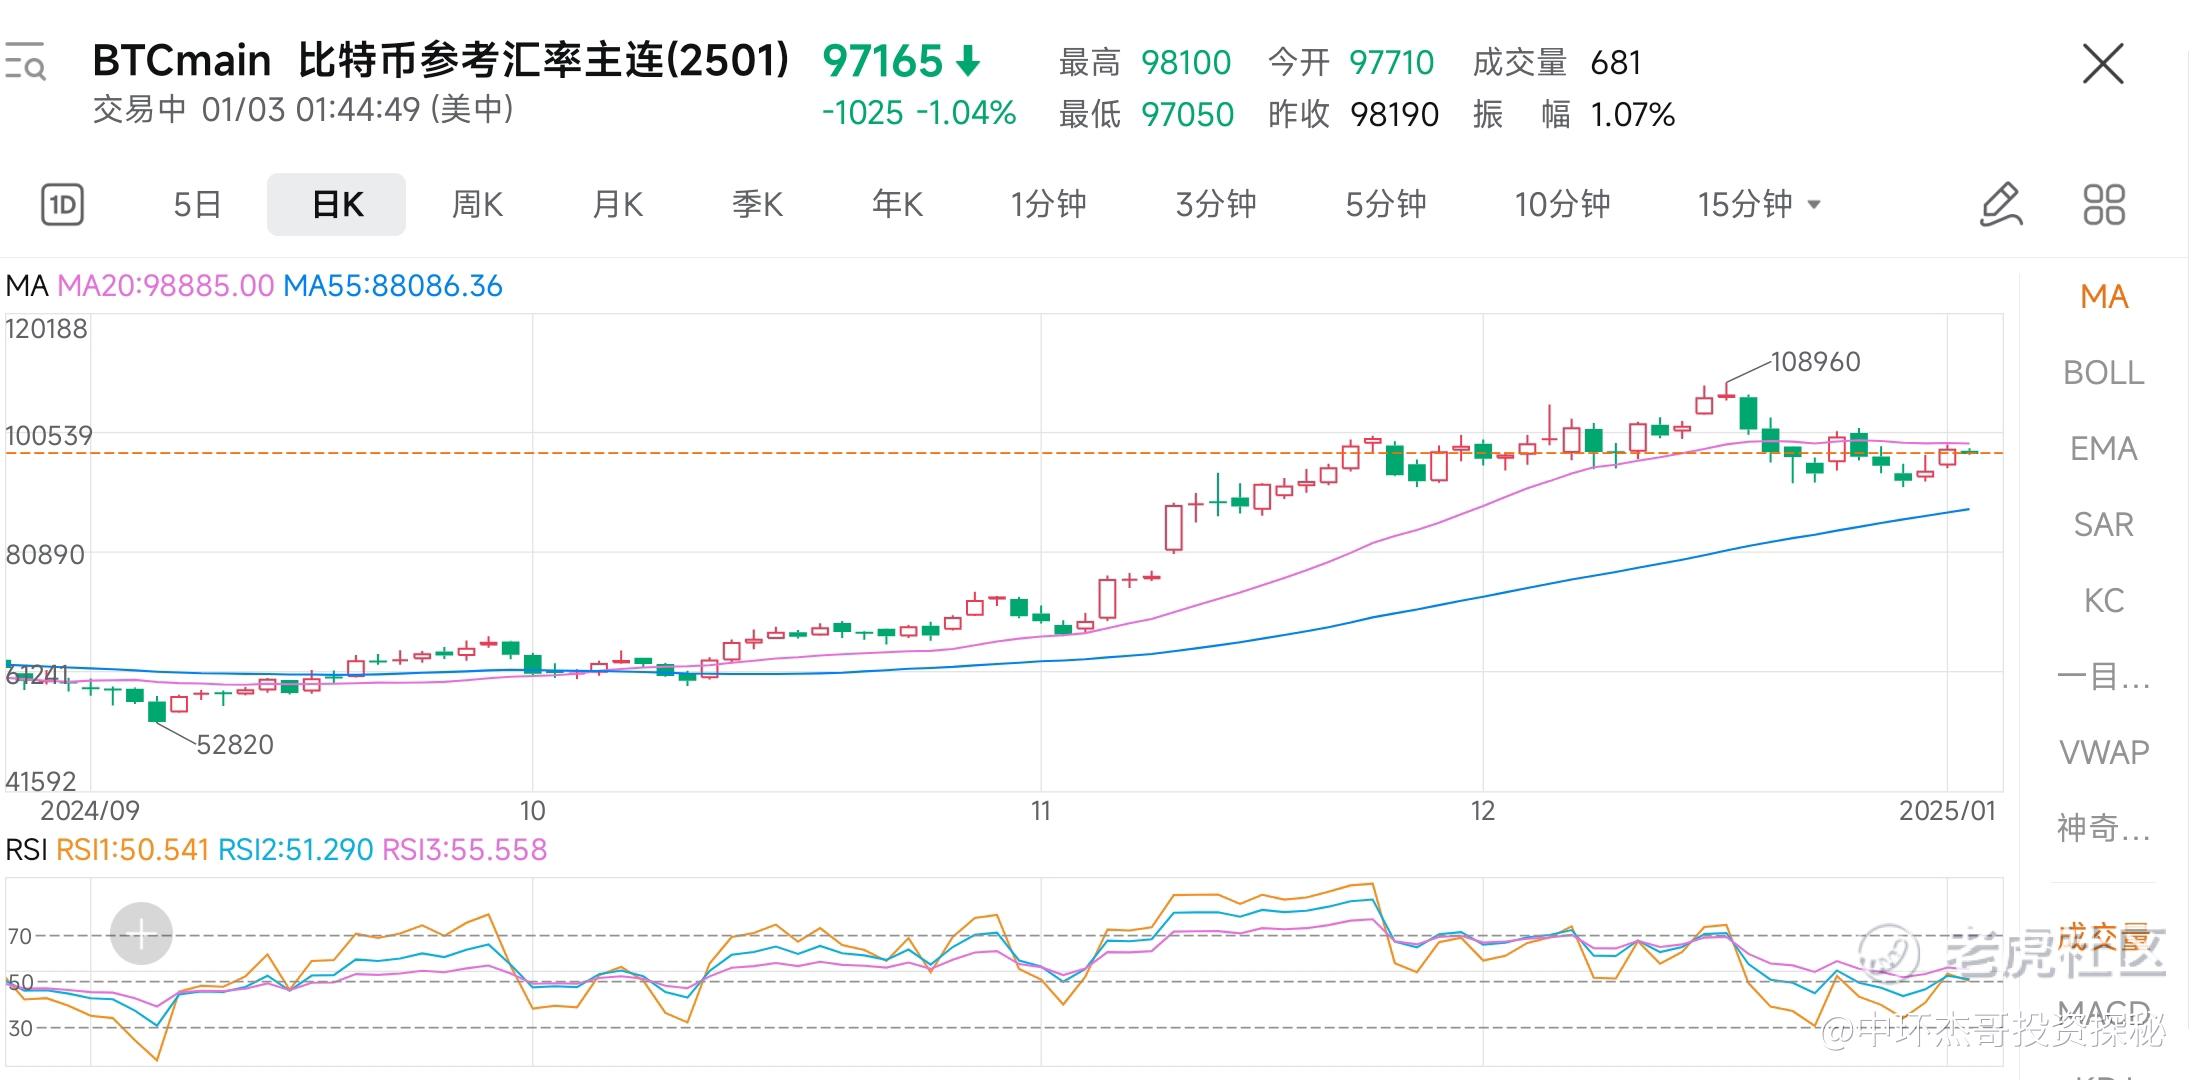Image resolution: width=2210 pixels, height=1080 pixels.
Task: Click the gray plus circle in RSI pane
Action: point(141,934)
